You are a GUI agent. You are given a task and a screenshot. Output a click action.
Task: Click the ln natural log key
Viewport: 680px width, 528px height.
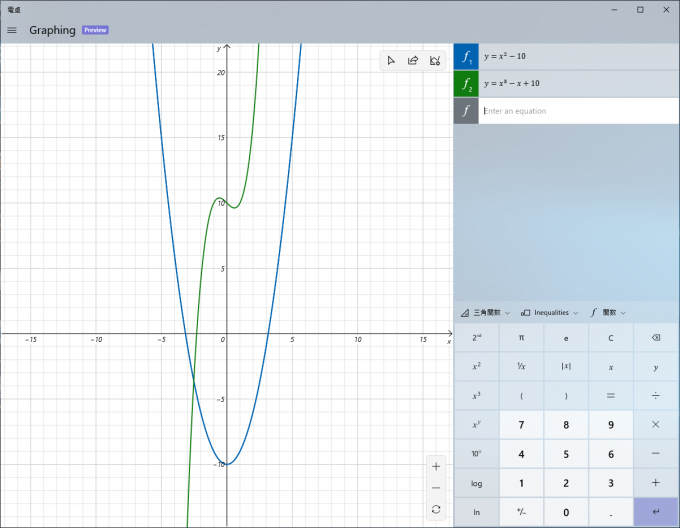(477, 512)
